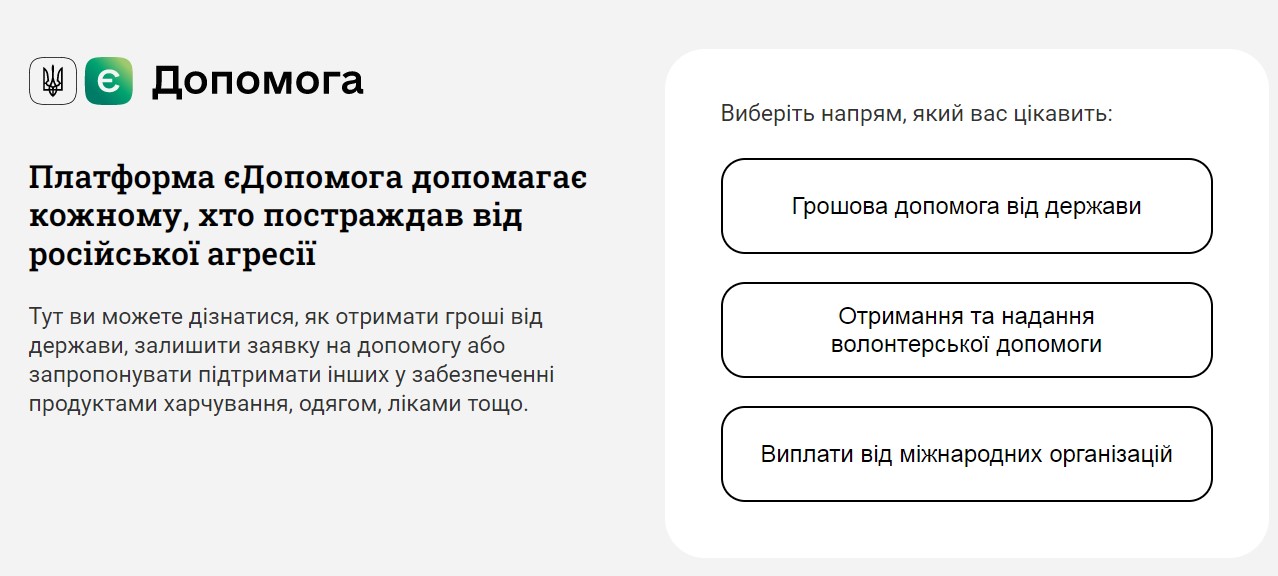Click the paragraph line starting Тут ви можете дізнатися

[286, 318]
